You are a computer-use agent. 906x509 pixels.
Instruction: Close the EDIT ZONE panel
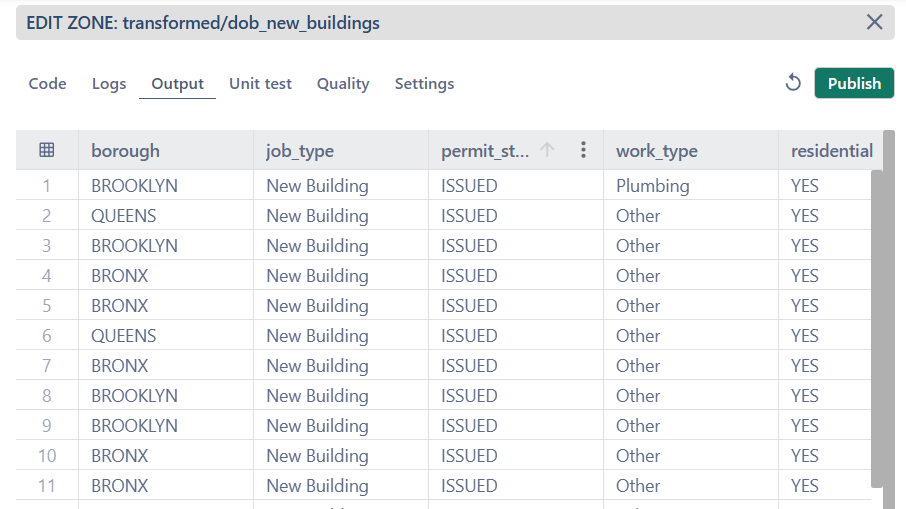click(x=874, y=22)
